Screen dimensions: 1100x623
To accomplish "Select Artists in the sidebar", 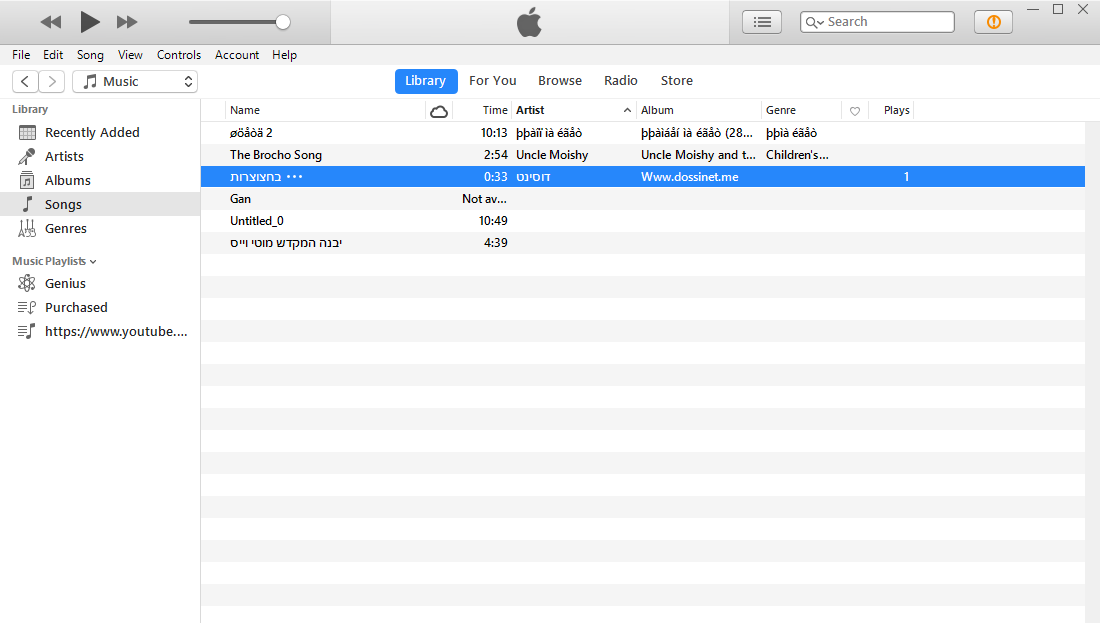I will pyautogui.click(x=100, y=156).
